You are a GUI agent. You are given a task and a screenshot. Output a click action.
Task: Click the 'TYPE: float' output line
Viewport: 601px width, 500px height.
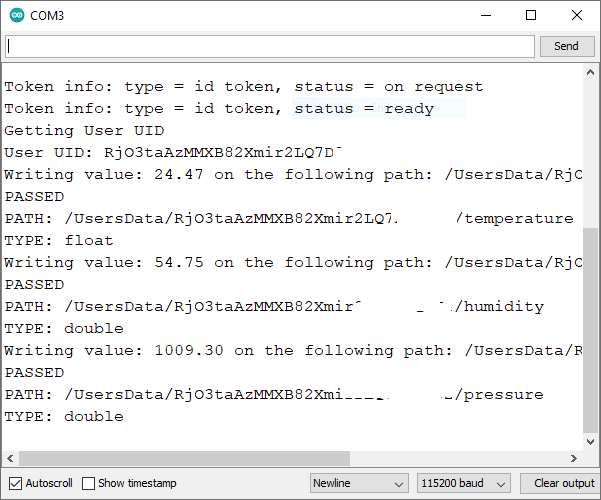pos(59,240)
